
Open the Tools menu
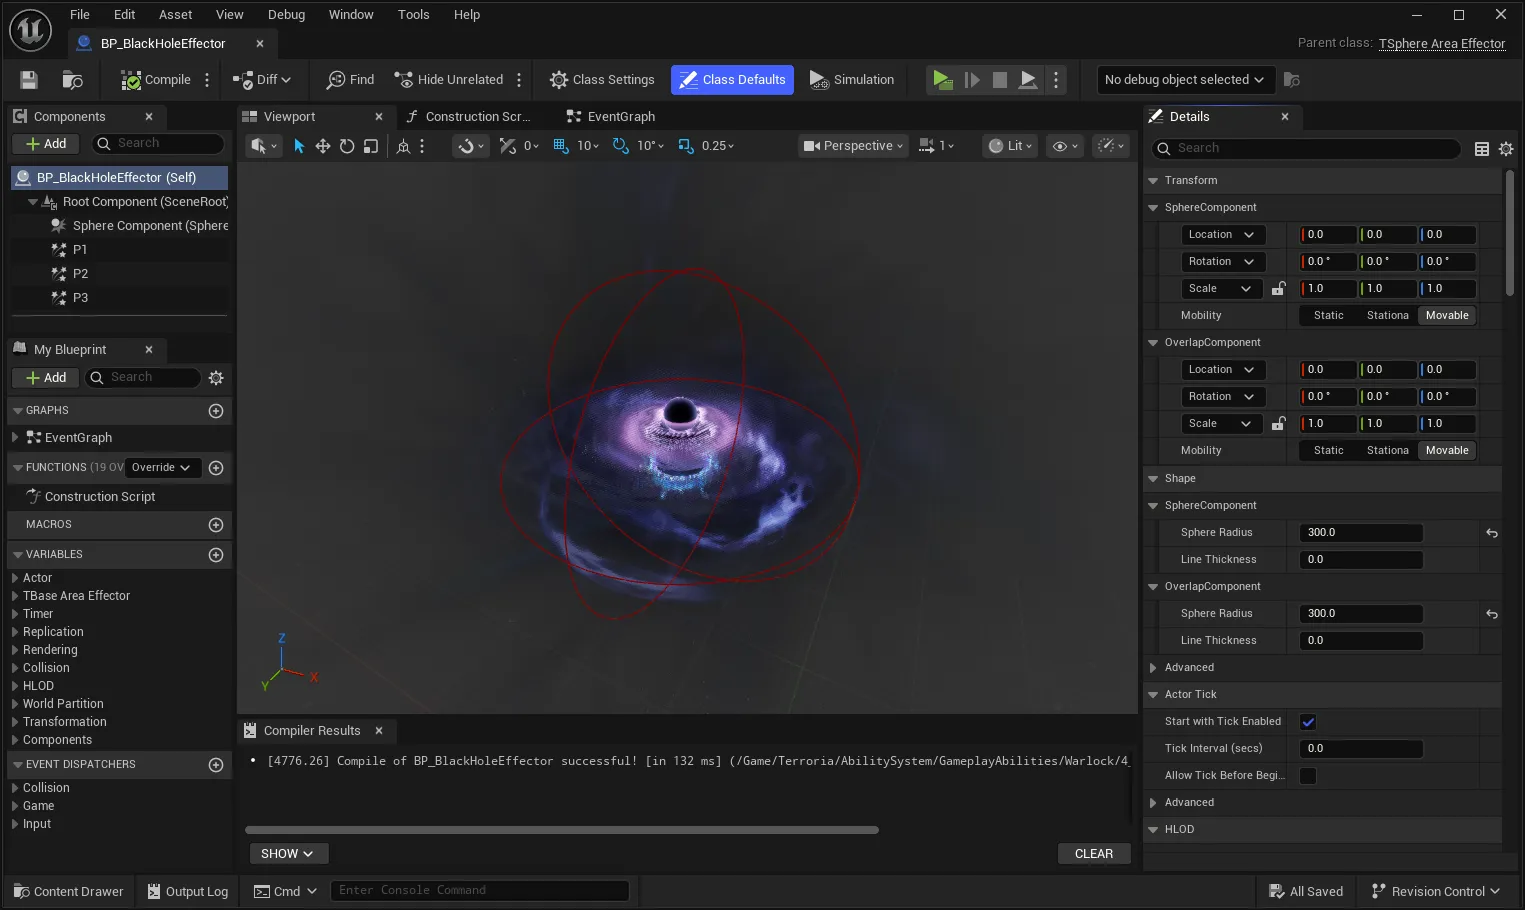click(x=413, y=15)
